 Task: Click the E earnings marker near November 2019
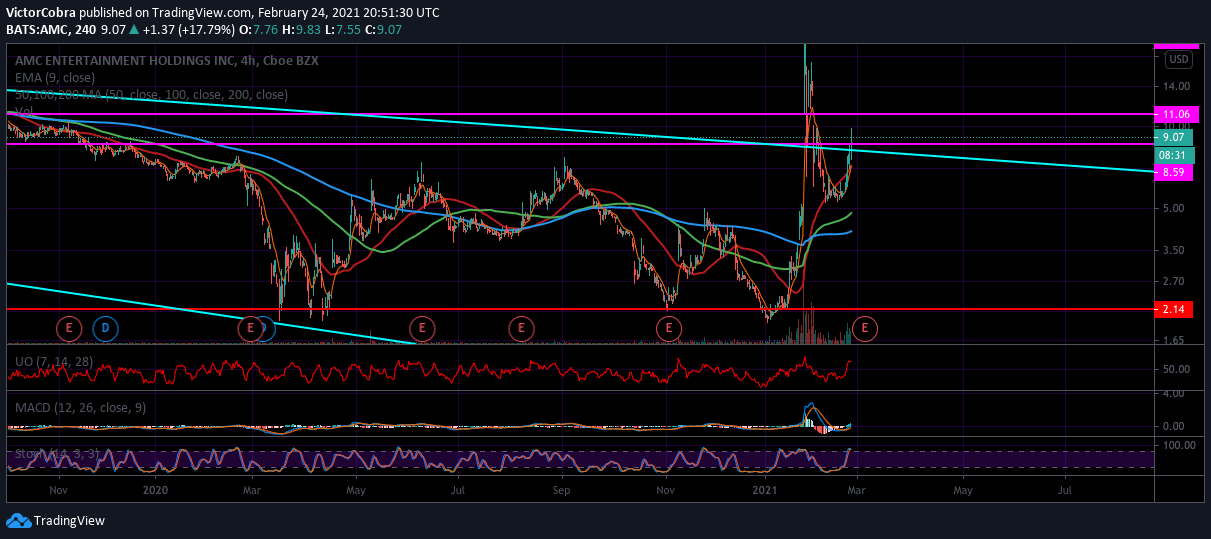pos(69,327)
